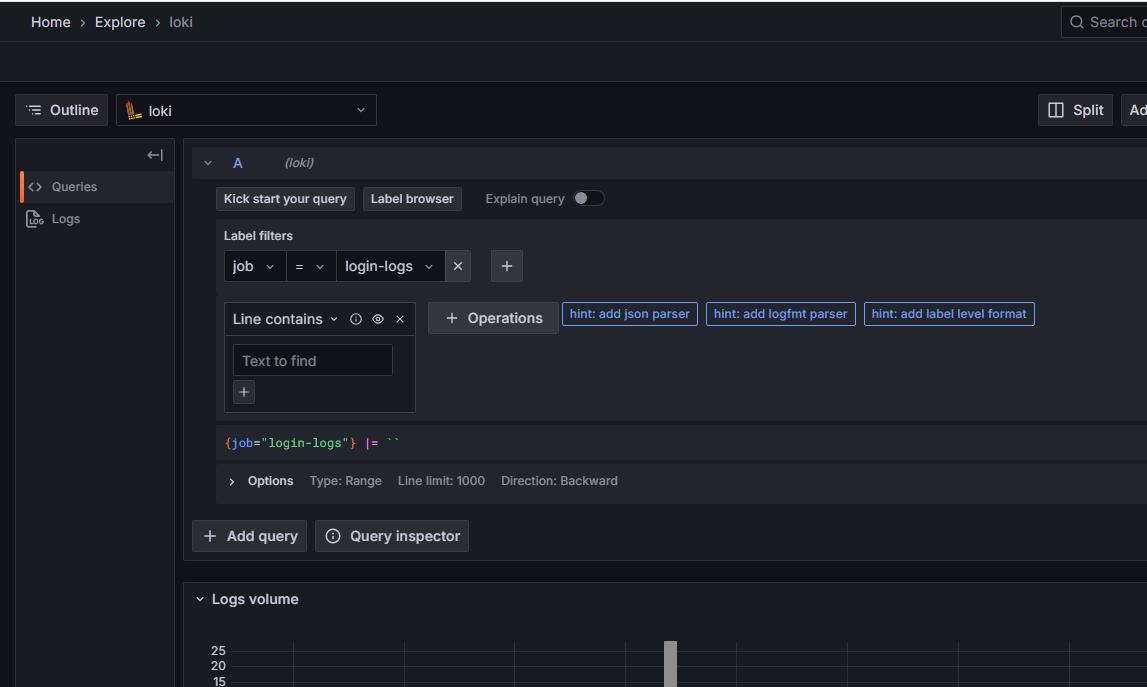The height and width of the screenshot is (687, 1147).
Task: Open the login-logs value dropdown
Action: tap(391, 266)
